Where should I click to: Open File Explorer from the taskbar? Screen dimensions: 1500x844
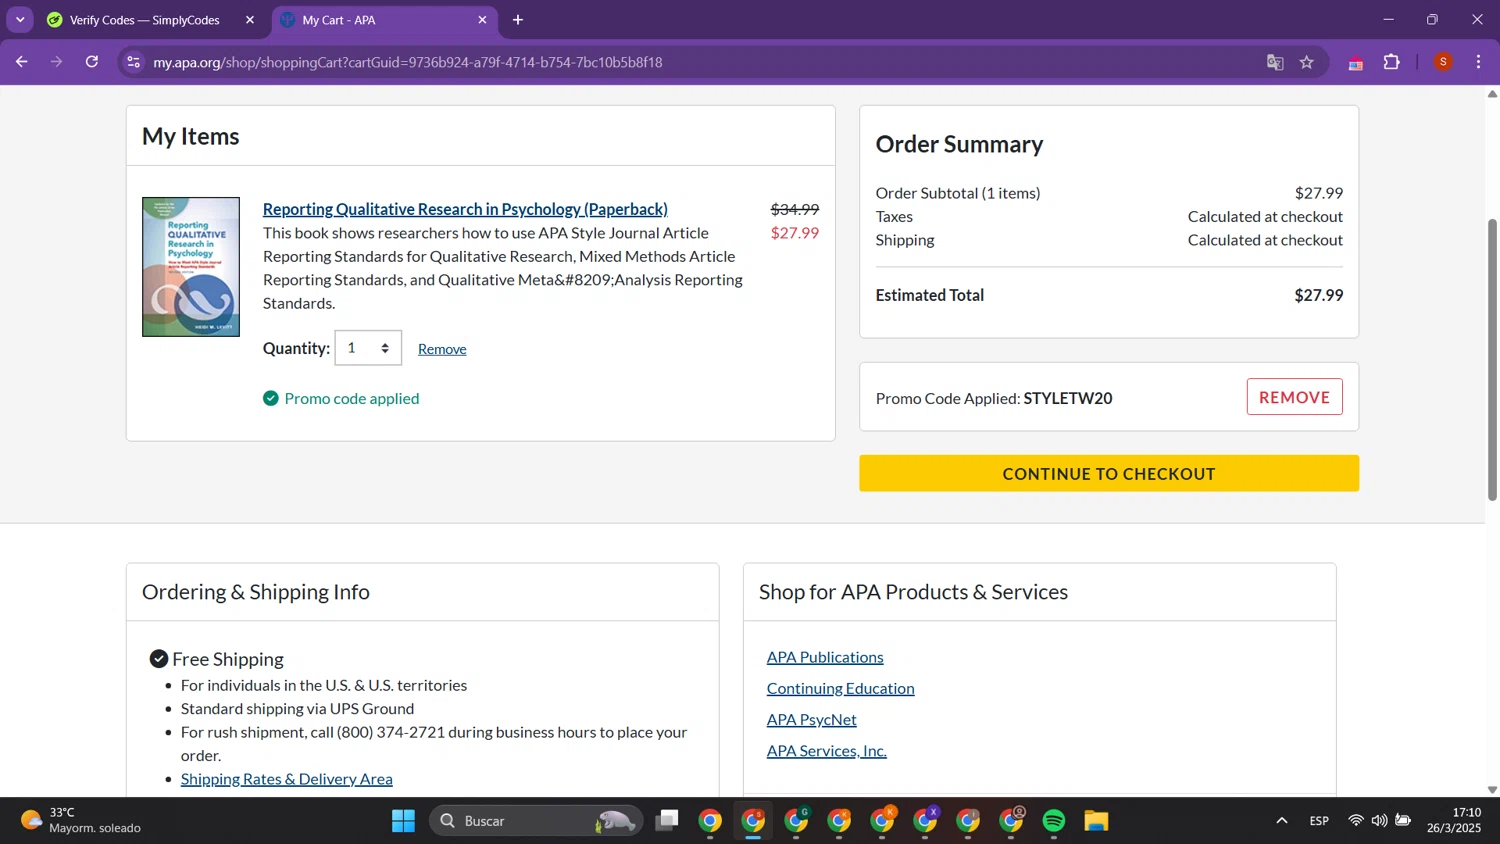tap(1097, 821)
